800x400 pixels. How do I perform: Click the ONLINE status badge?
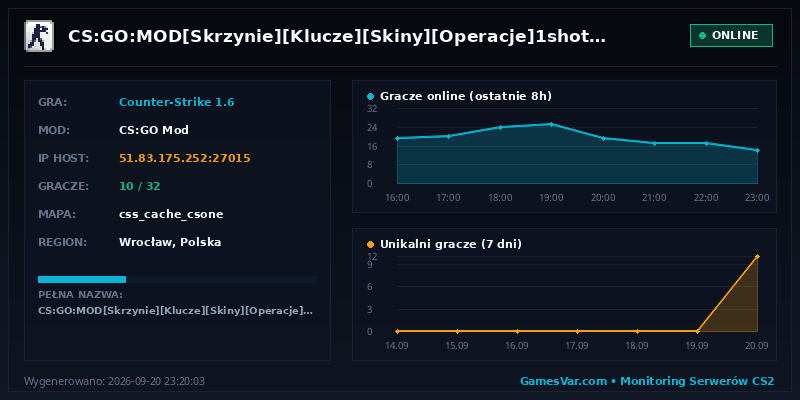731,36
